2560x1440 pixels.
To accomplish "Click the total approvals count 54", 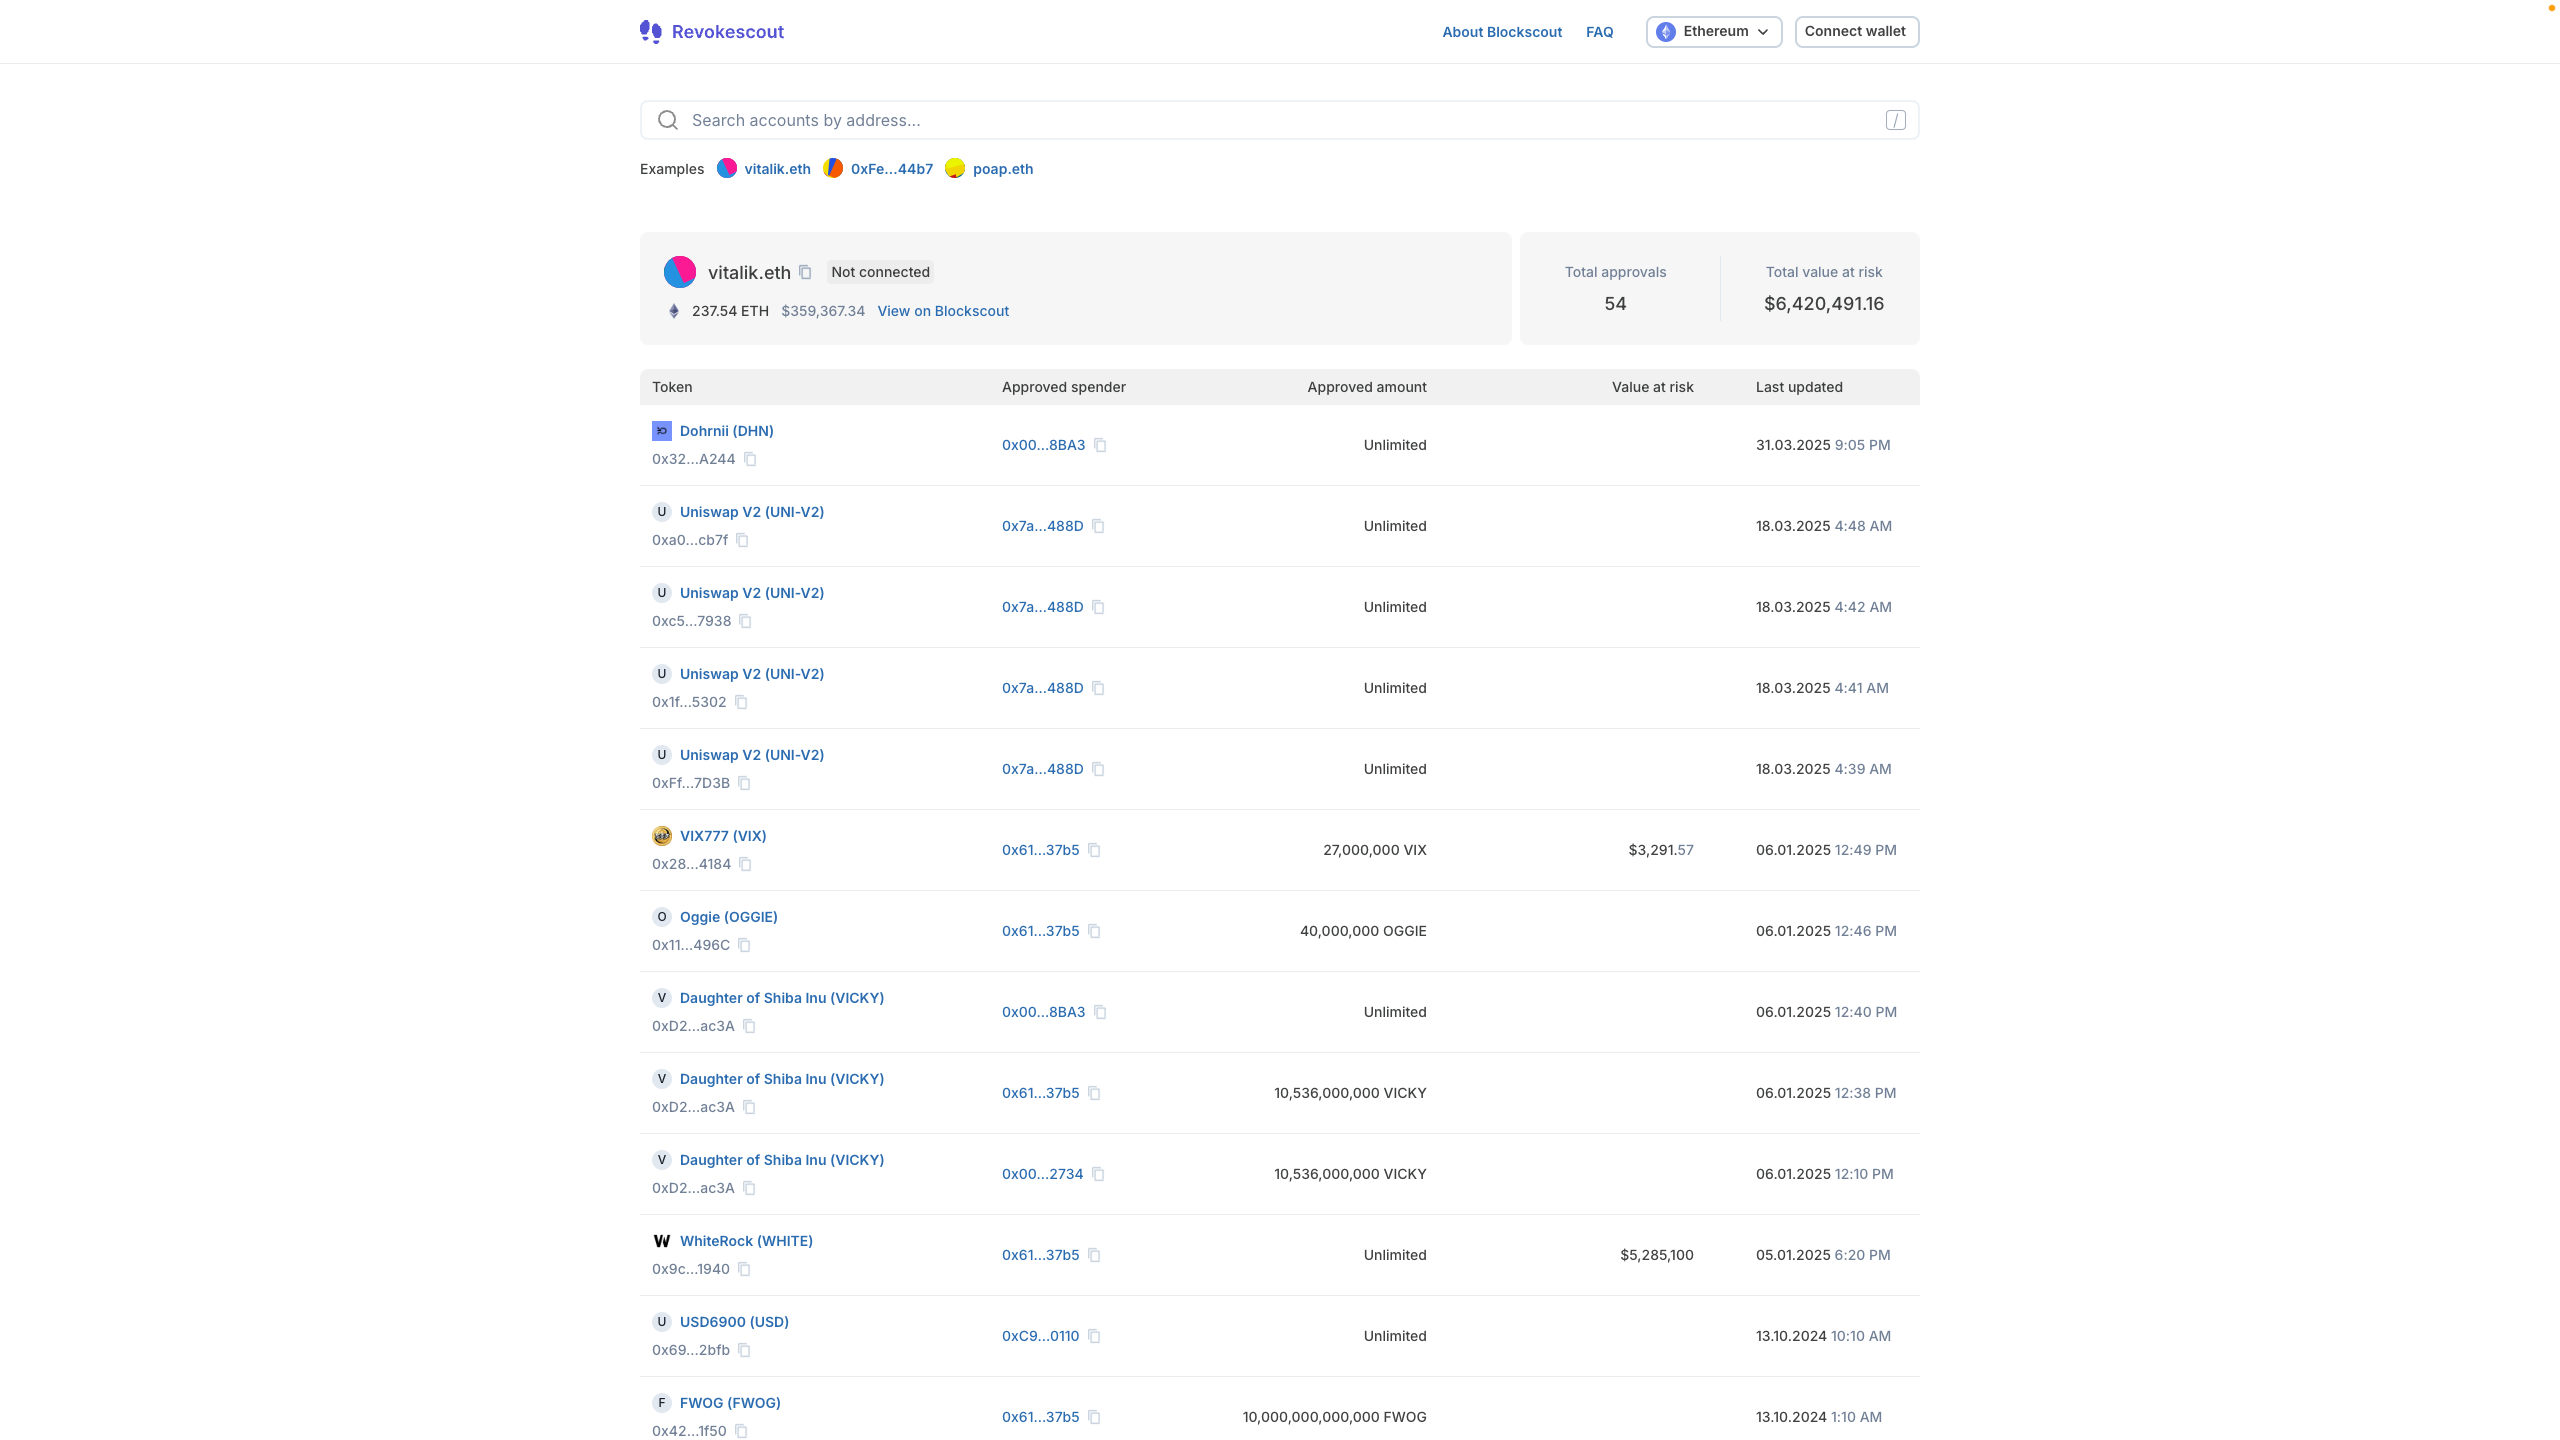I will coord(1615,304).
